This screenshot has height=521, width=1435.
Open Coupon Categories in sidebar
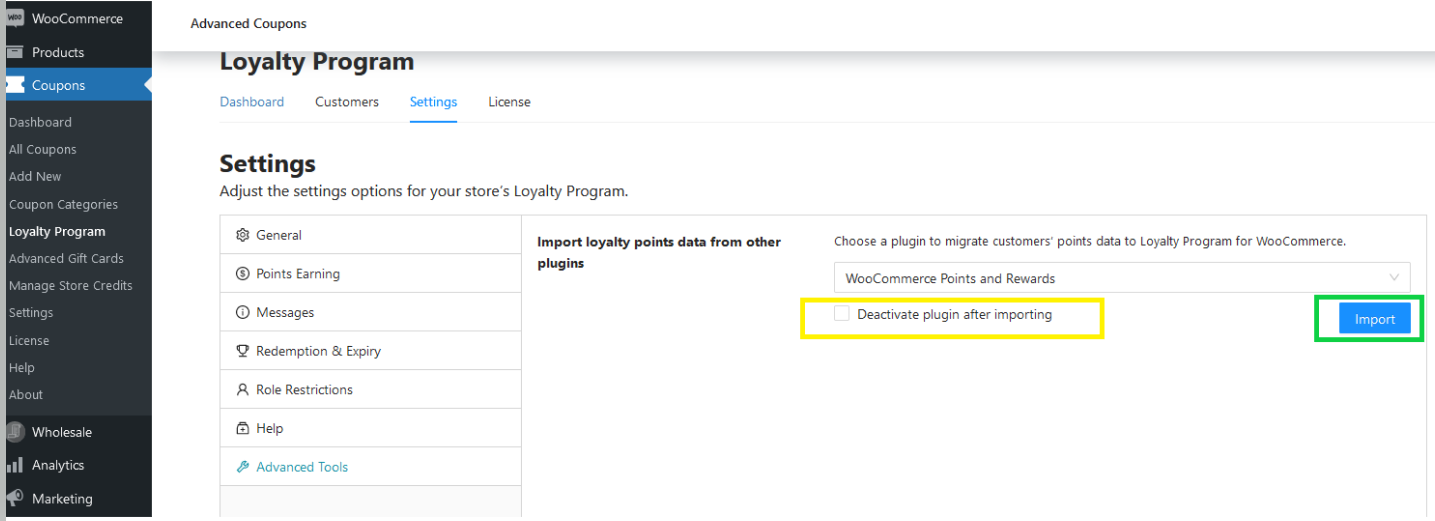pyautogui.click(x=63, y=204)
